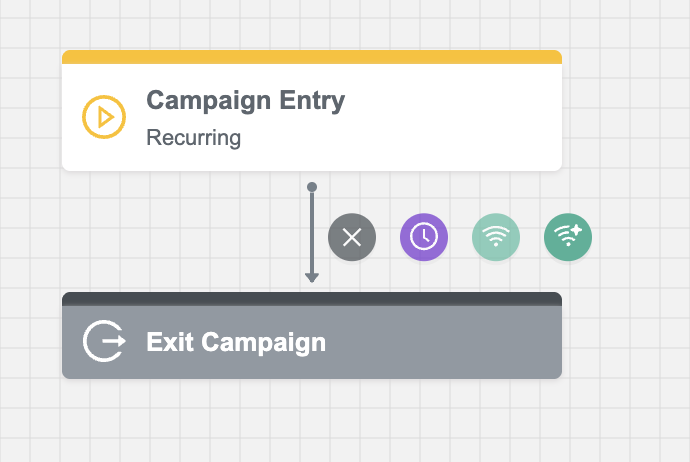
Task: Click the dark top strip of Exit Campaign
Action: click(312, 298)
